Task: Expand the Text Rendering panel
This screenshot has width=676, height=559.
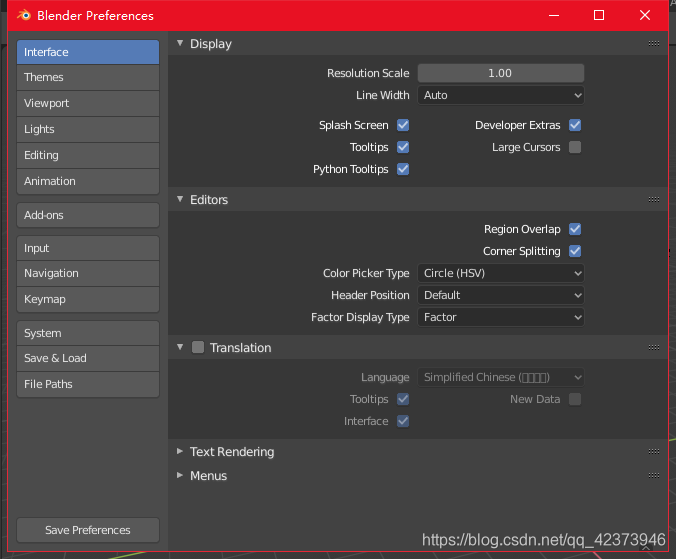Action: [x=180, y=452]
